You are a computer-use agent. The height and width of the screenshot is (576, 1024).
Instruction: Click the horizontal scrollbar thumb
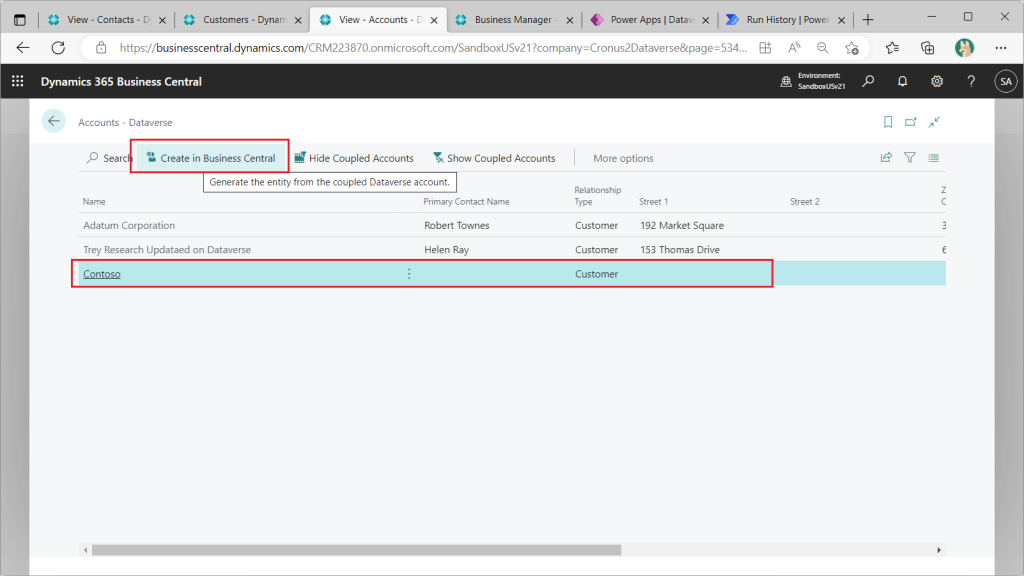click(357, 550)
